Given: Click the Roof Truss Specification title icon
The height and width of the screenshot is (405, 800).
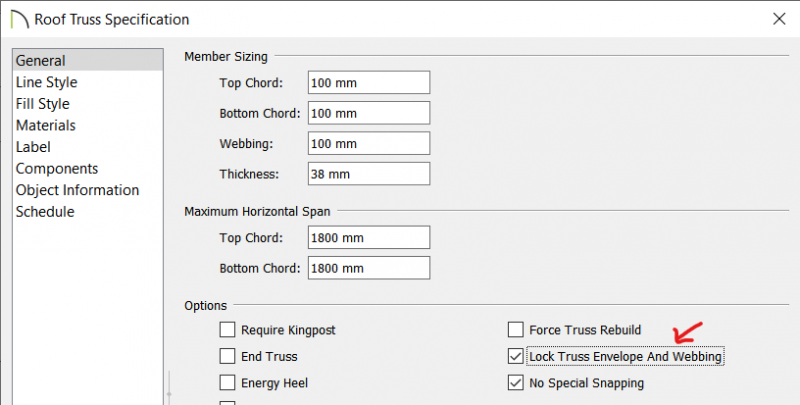Looking at the screenshot, I should pyautogui.click(x=19, y=19).
